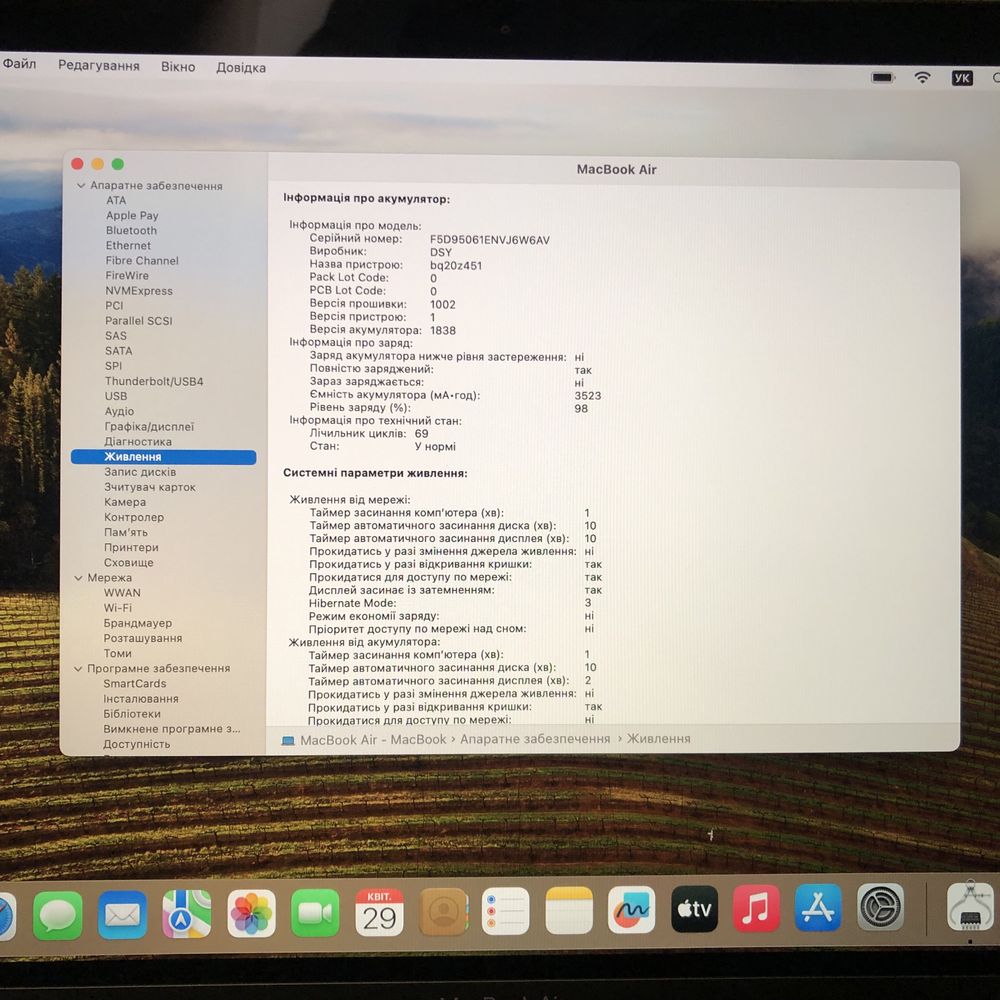Open Wi-Fi menu in menu bar
This screenshot has width=1000, height=1000.
(922, 78)
